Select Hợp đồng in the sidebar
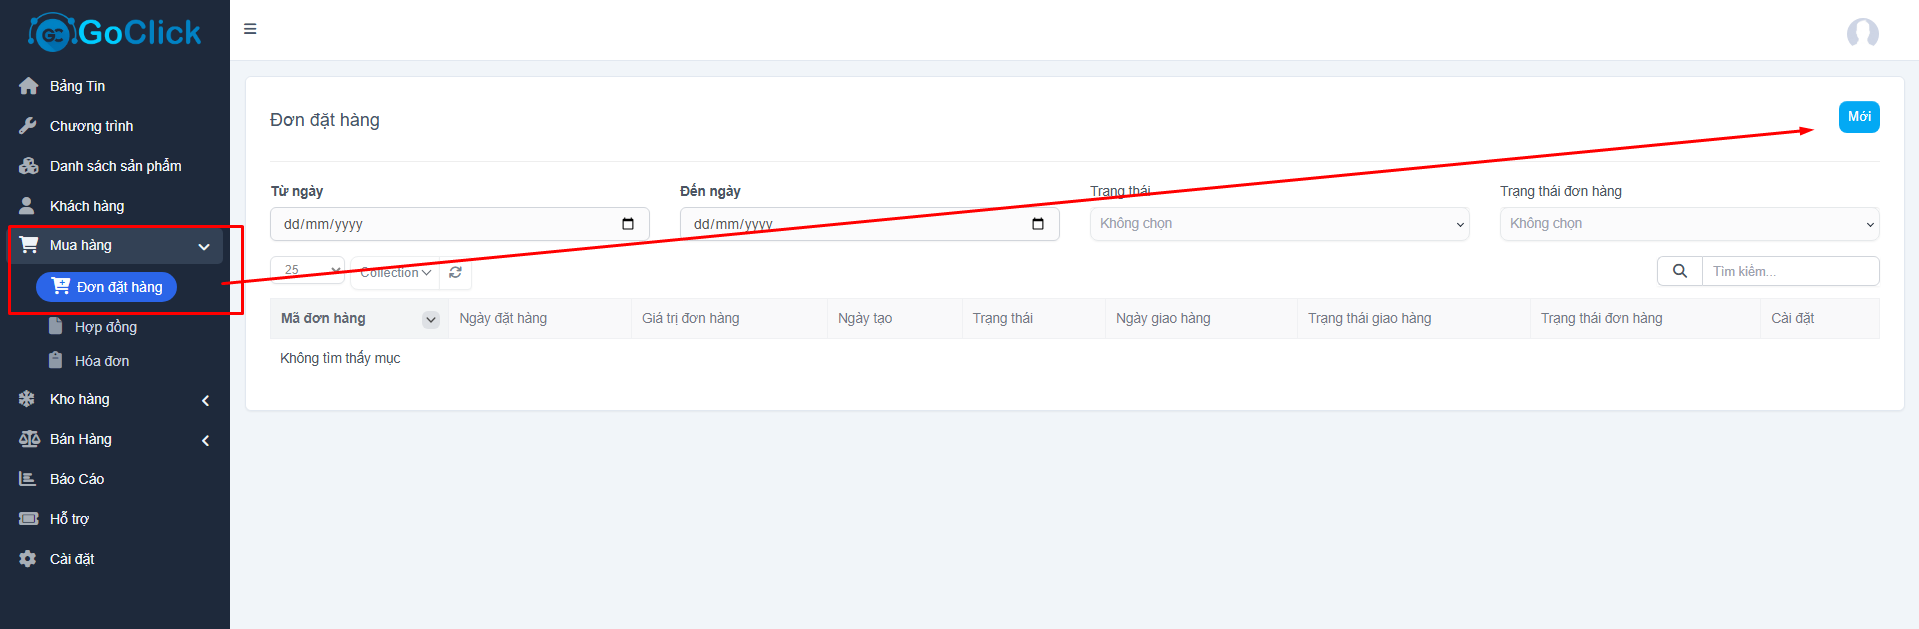 pos(105,327)
